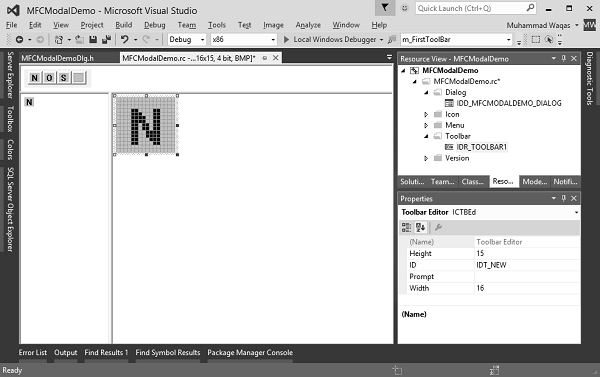Undo the last action
600x377 pixels.
click(x=125, y=39)
